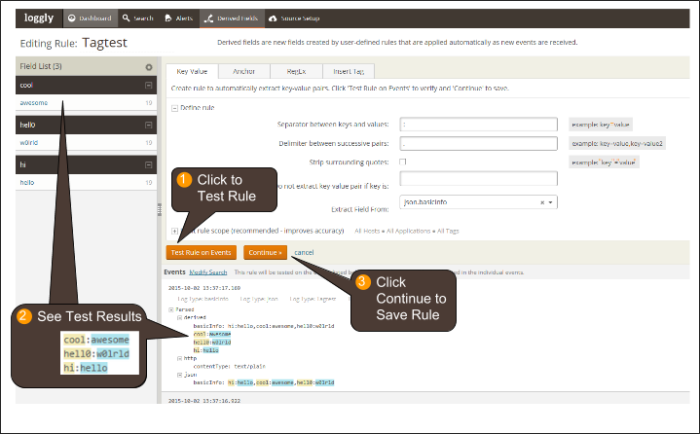Switch to the RegEx tab
The image size is (700, 434).
[x=296, y=71]
